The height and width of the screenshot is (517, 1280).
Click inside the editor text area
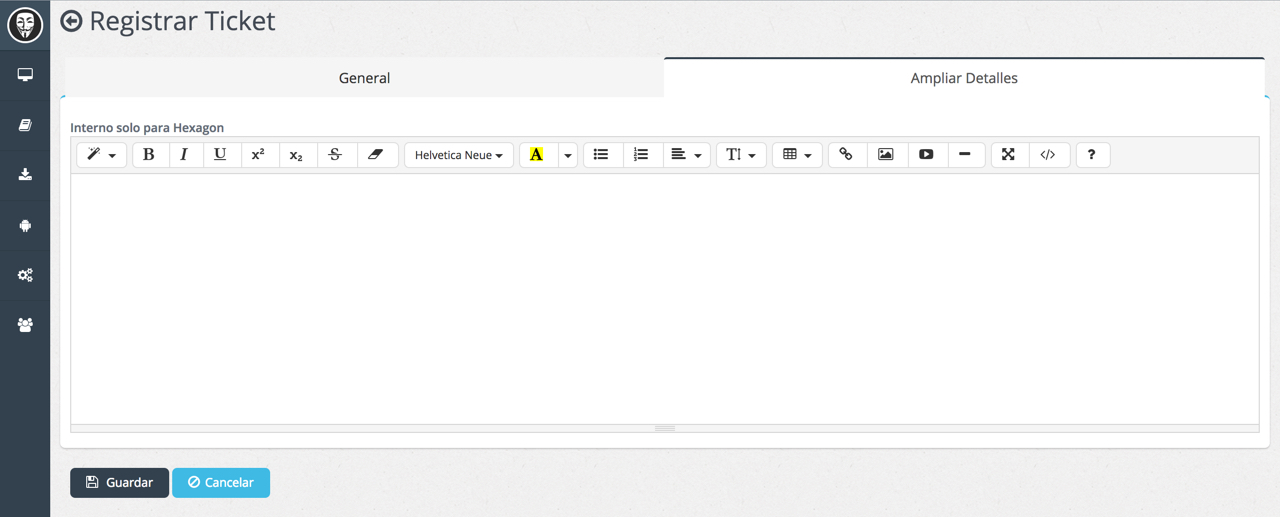point(665,299)
